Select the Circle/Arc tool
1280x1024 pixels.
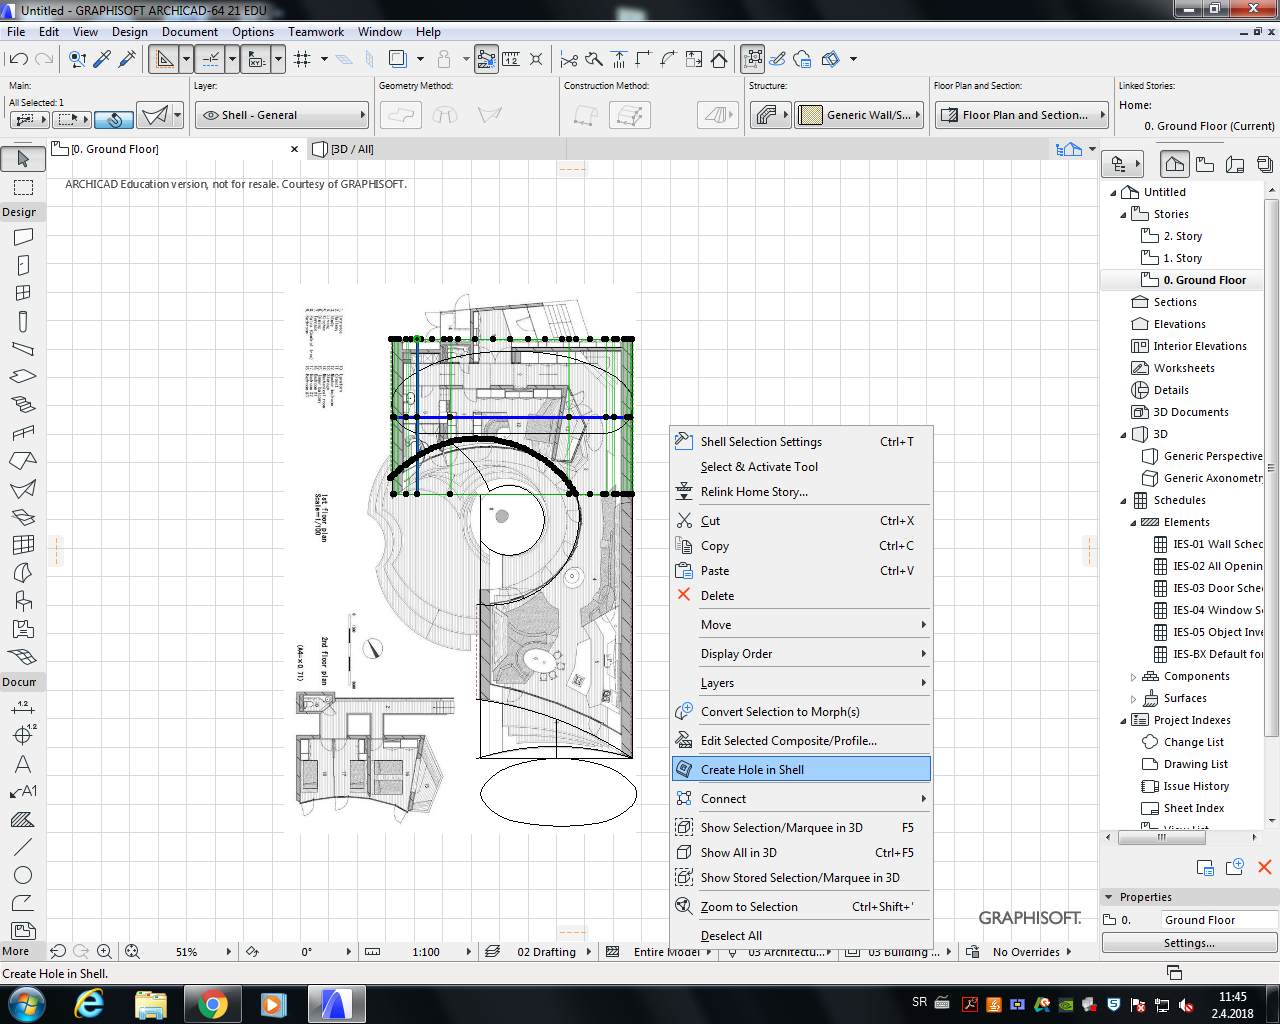23,875
